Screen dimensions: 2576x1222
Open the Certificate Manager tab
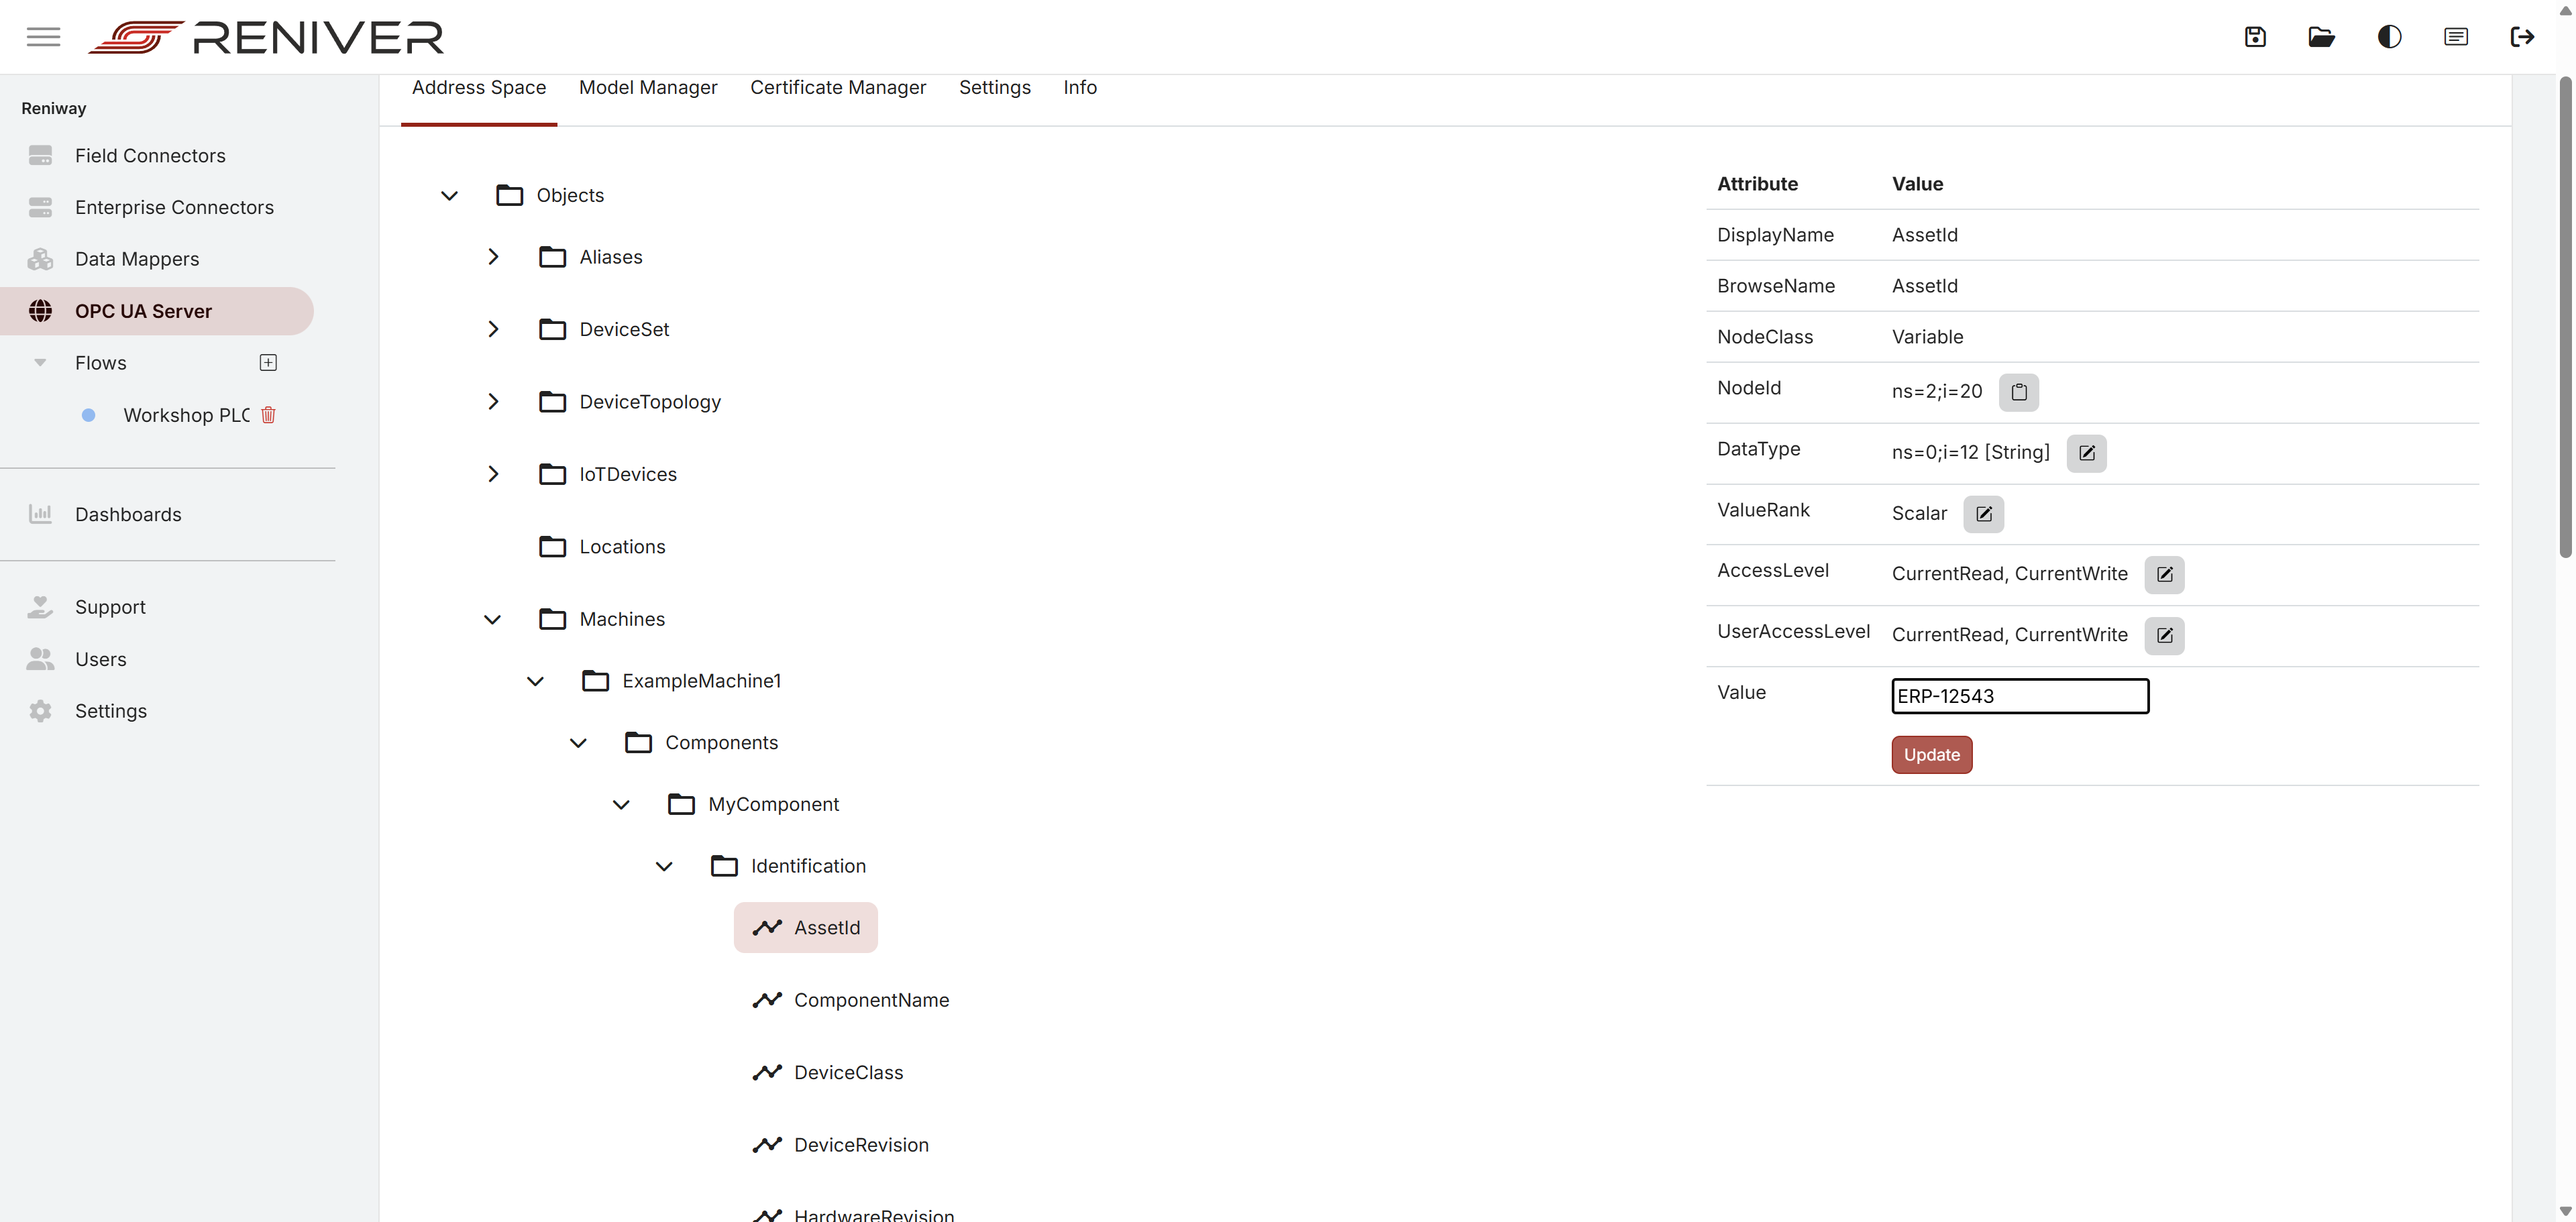[837, 87]
